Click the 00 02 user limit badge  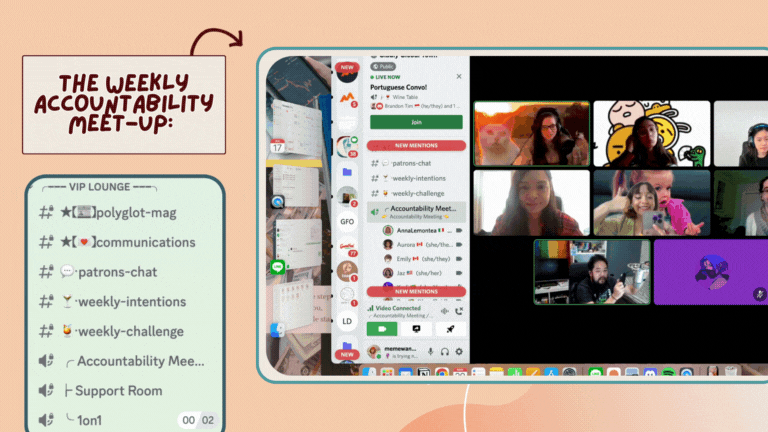(x=198, y=420)
